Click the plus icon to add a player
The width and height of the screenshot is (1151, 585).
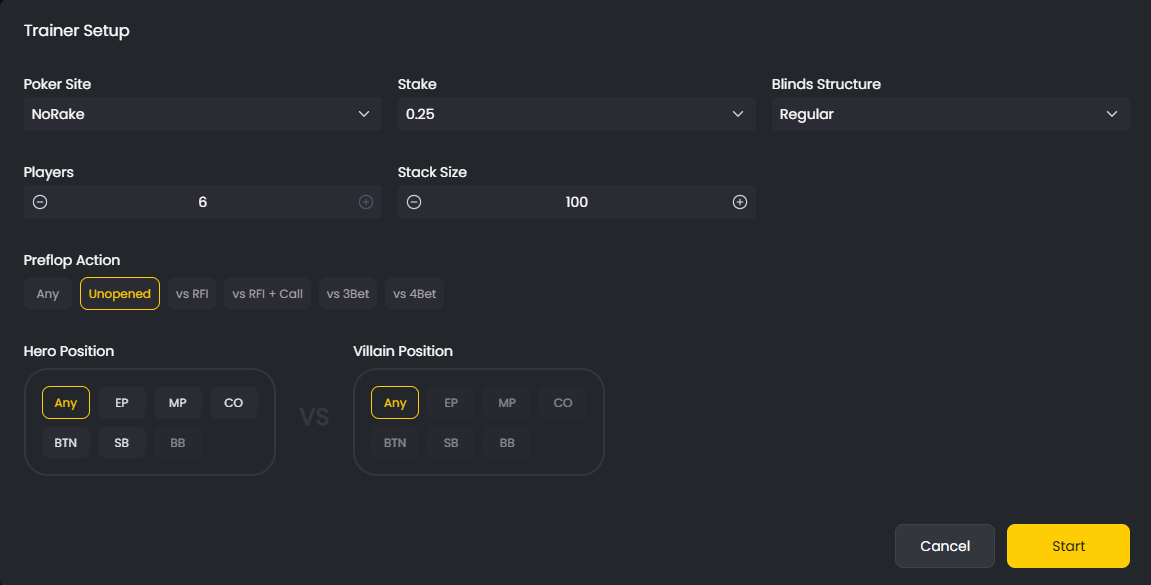pyautogui.click(x=365, y=201)
